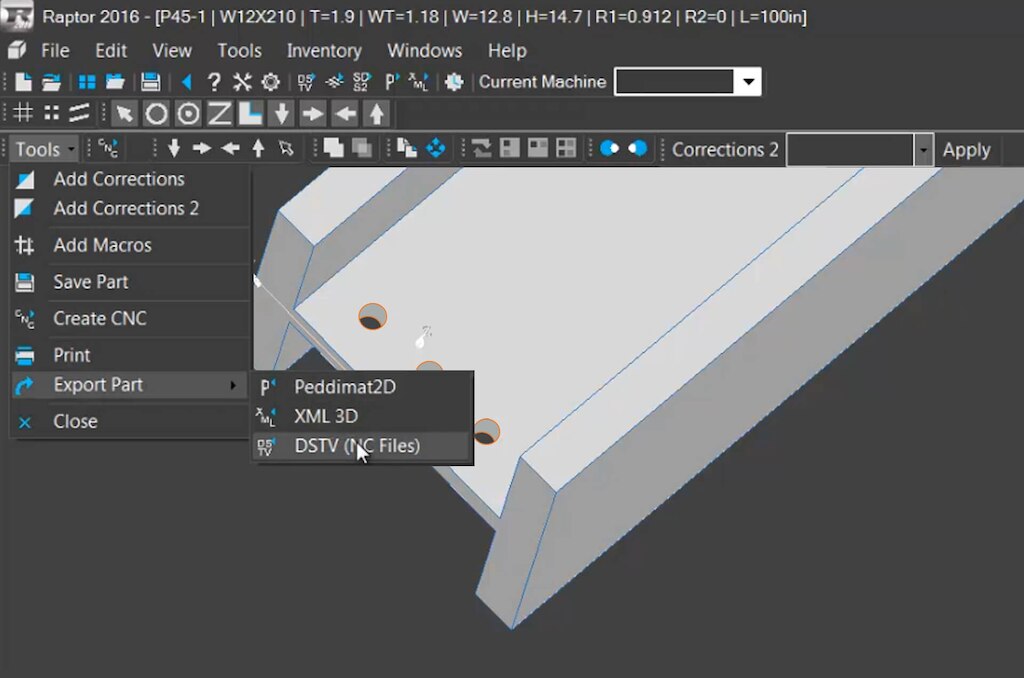
Task: Click the crossed wrench and screwdriver icon
Action: tap(242, 82)
